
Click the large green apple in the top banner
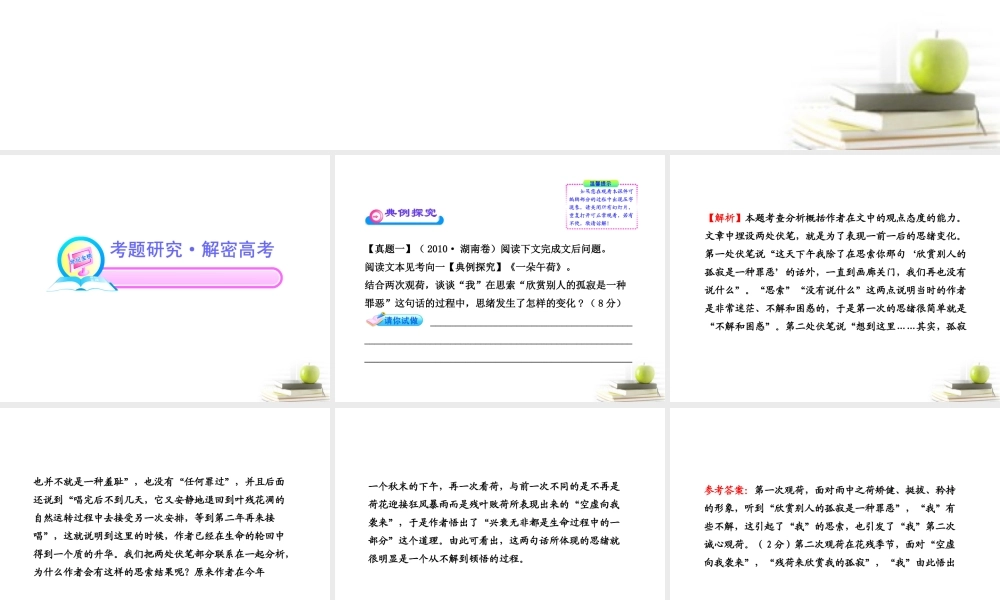tap(938, 62)
